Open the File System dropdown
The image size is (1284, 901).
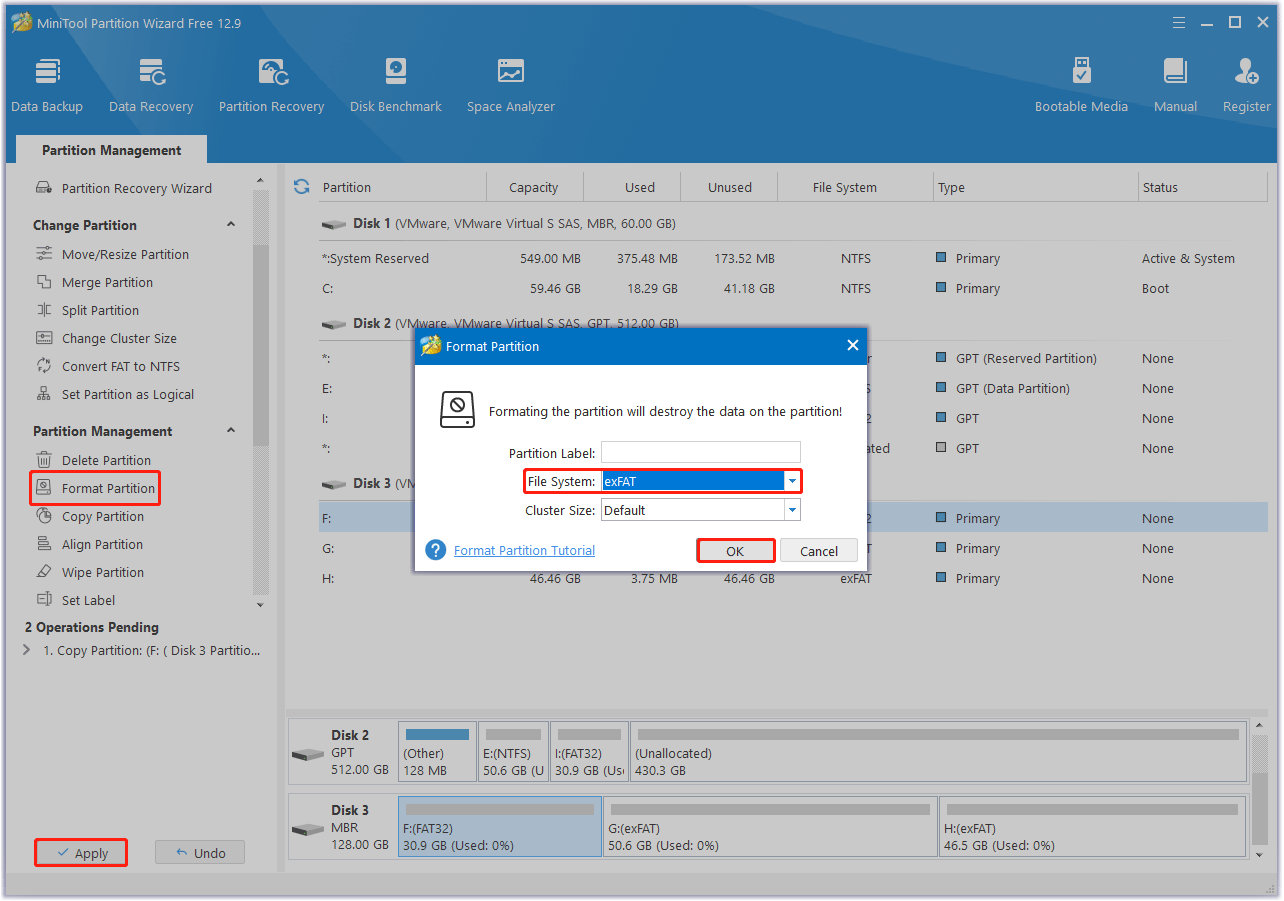(792, 481)
